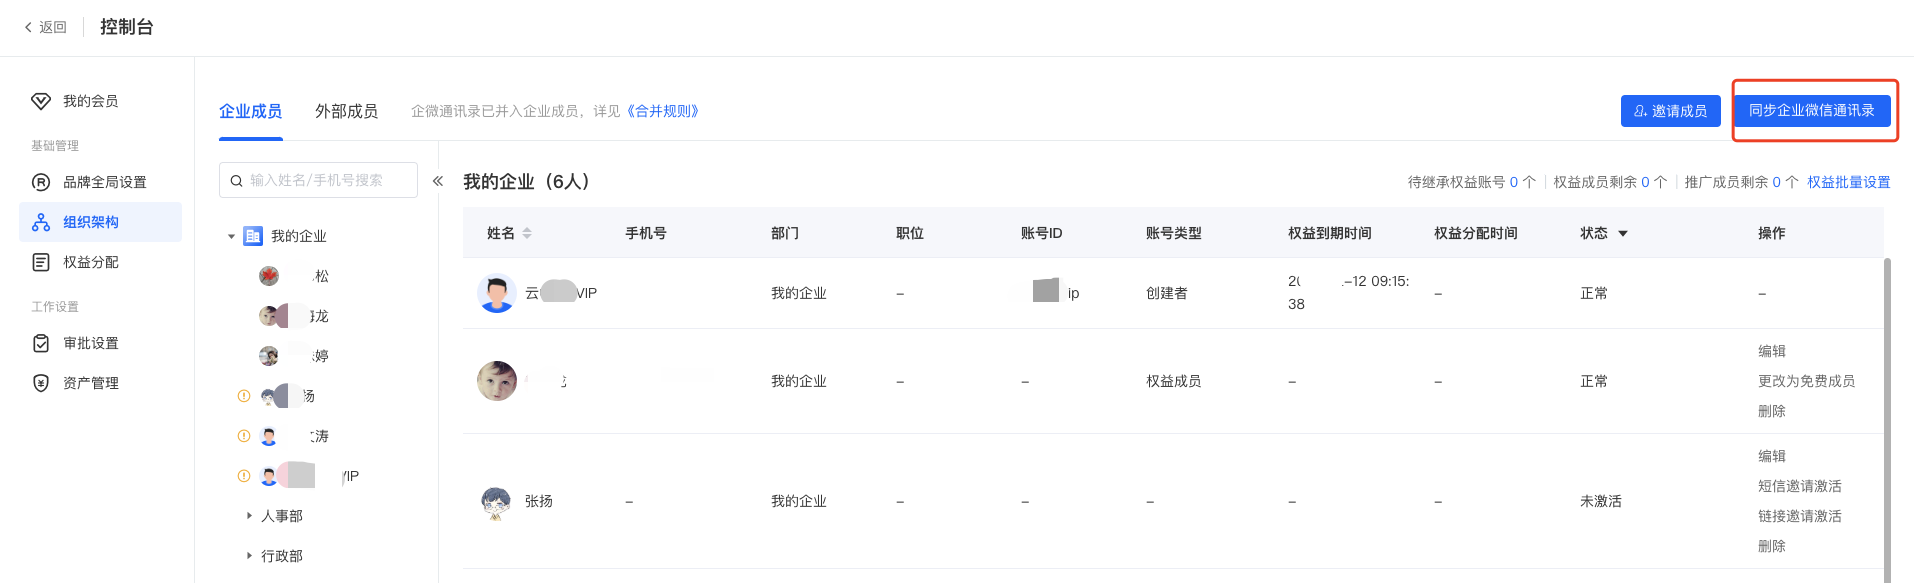The height and width of the screenshot is (583, 1914).
Task: Open 资产管理 shield icon
Action: pos(41,383)
